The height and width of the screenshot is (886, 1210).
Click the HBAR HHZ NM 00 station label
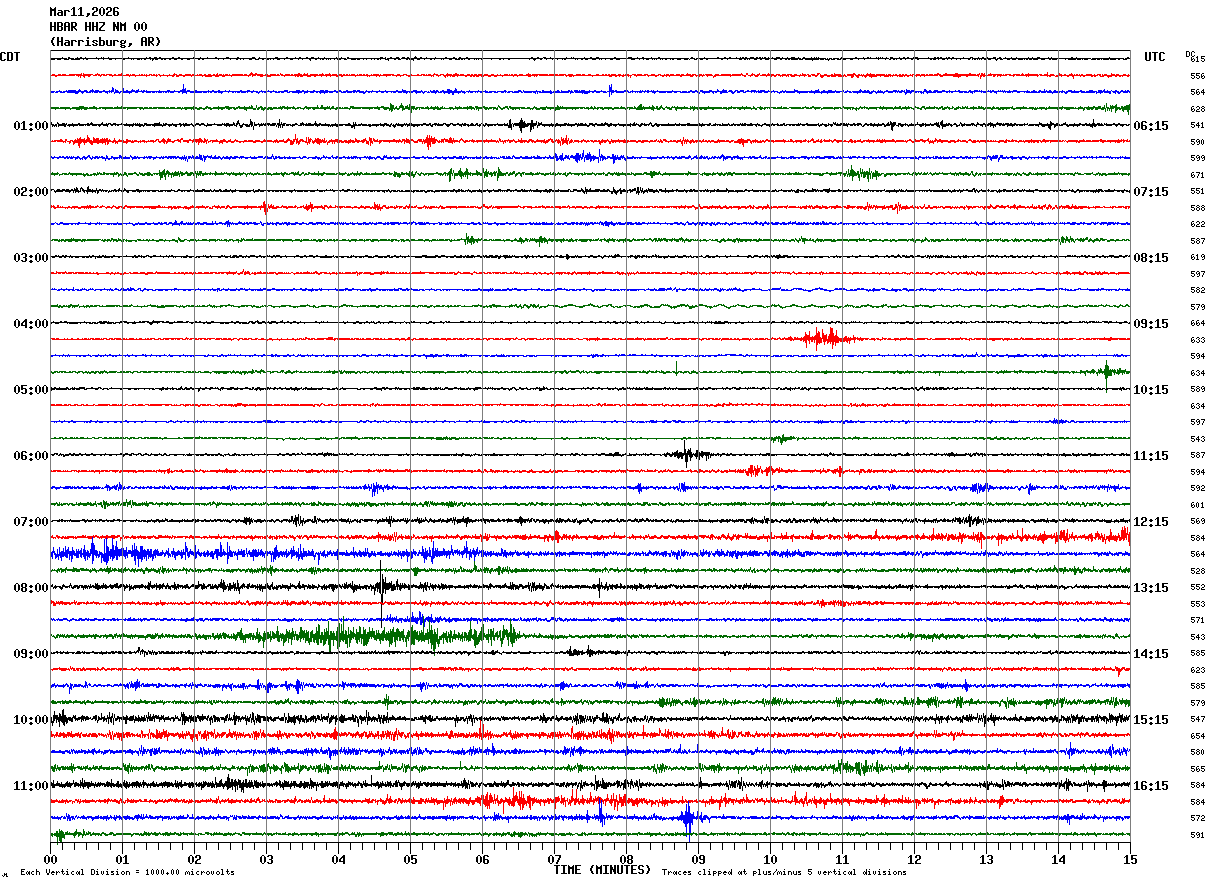click(98, 27)
